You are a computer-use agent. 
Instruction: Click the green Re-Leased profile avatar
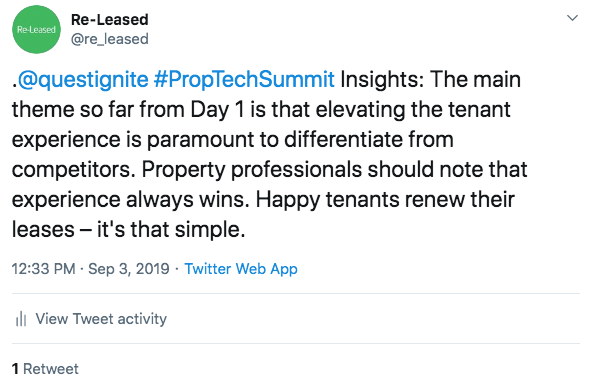(x=36, y=29)
